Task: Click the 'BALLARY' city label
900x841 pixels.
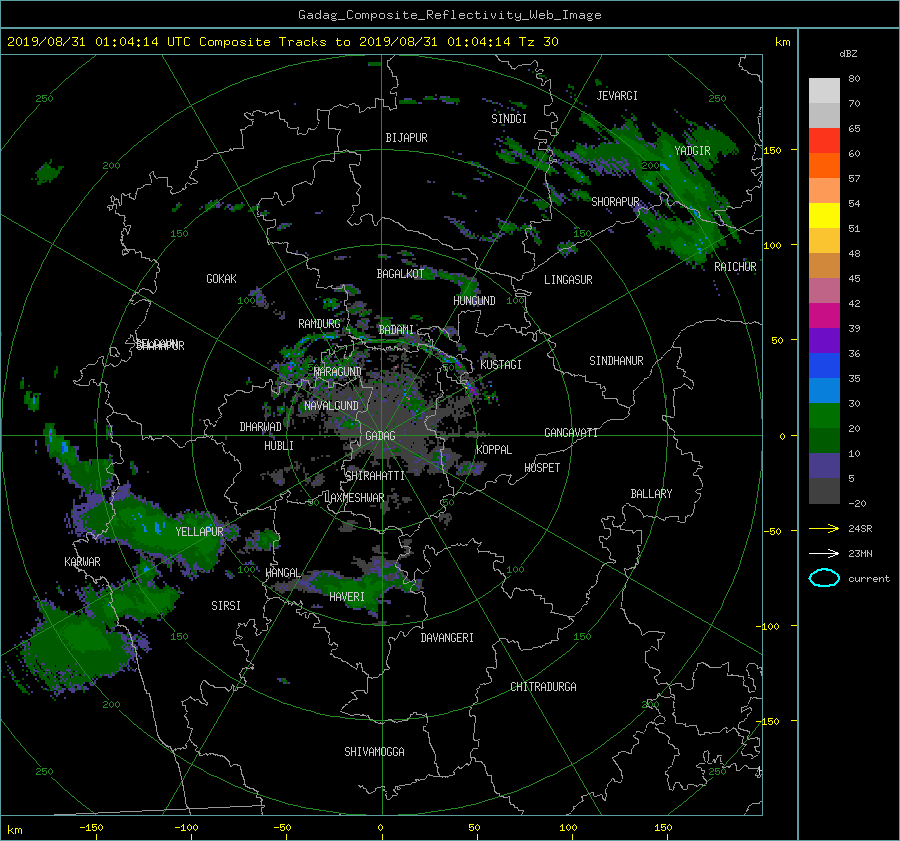Action: pos(651,494)
